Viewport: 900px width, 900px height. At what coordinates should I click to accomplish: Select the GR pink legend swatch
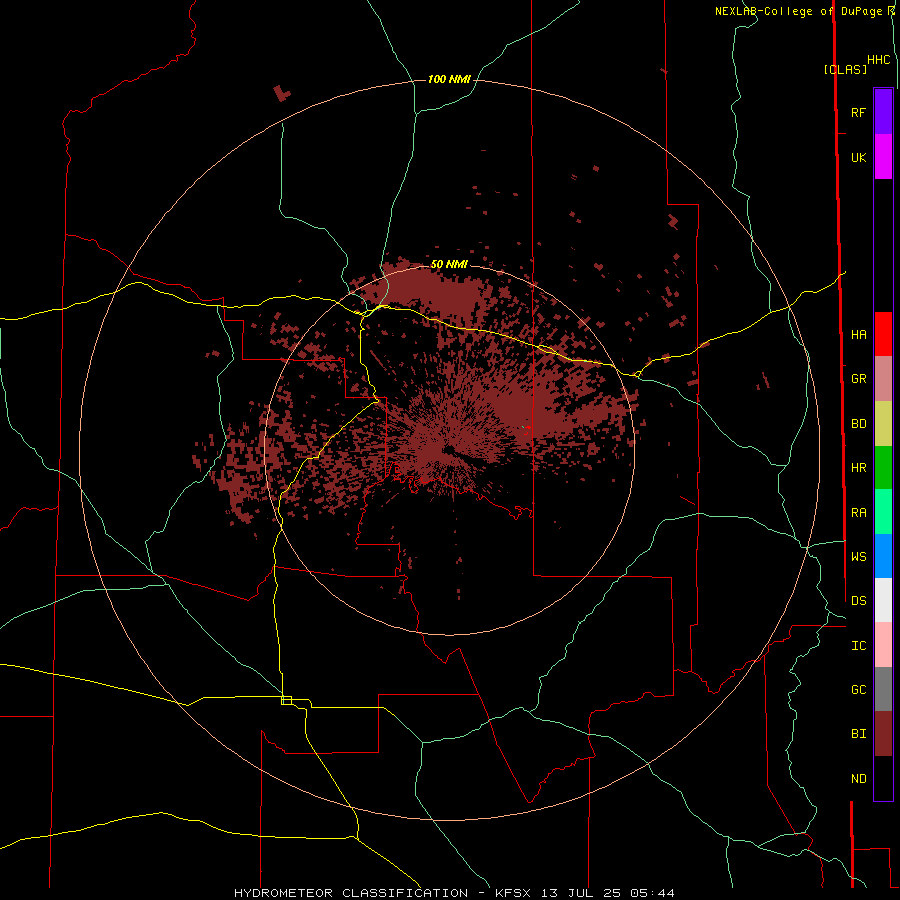(x=883, y=379)
